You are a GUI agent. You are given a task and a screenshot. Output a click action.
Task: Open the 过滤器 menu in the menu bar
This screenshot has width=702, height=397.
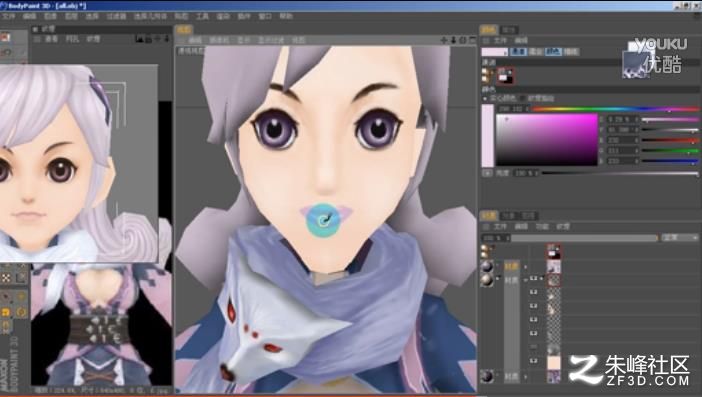pos(116,16)
